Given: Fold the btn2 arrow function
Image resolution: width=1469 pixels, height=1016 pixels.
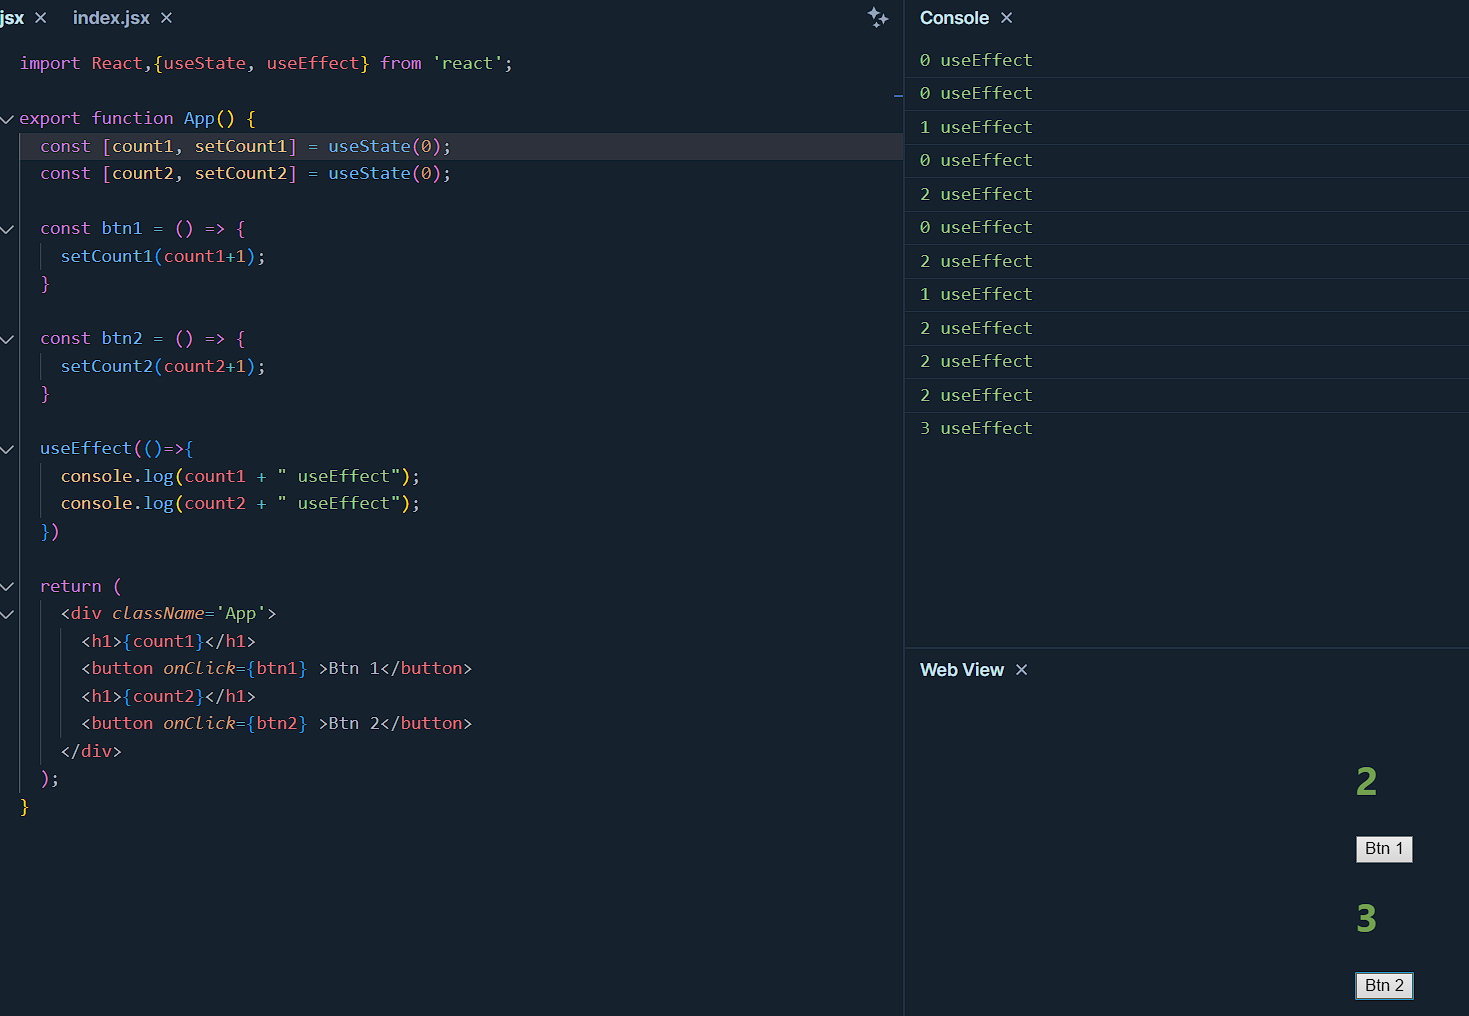Looking at the screenshot, I should pos(8,339).
